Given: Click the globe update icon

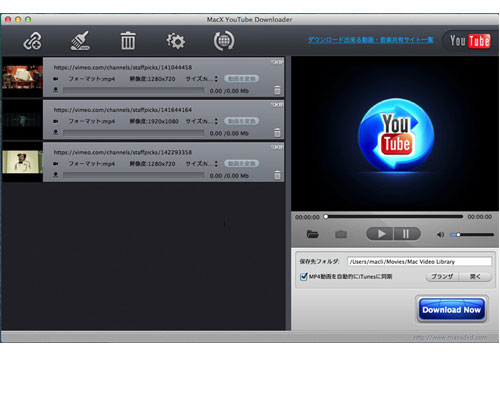Looking at the screenshot, I should click(224, 41).
